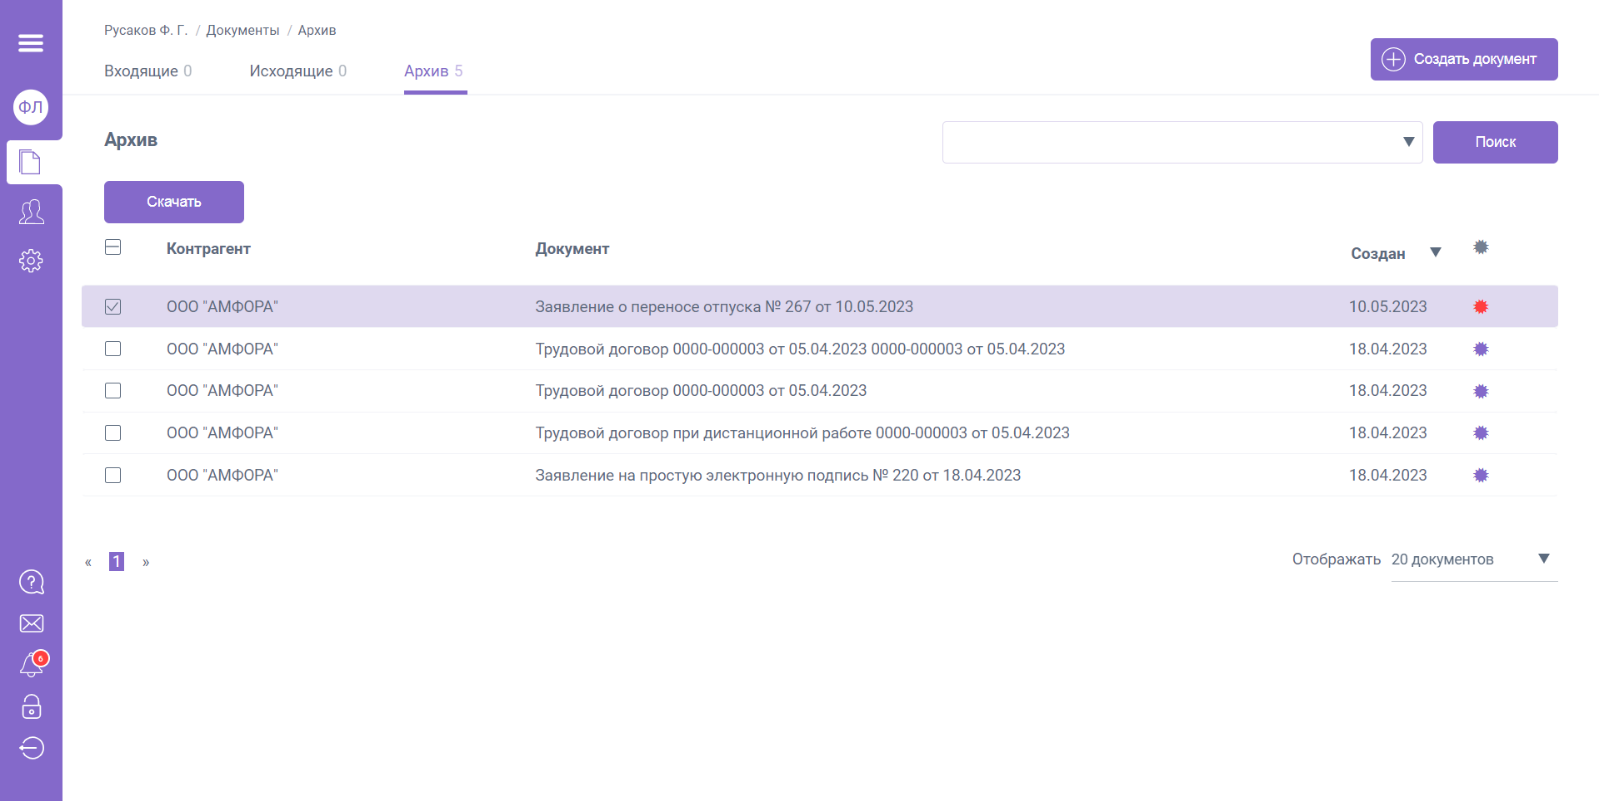The width and height of the screenshot is (1599, 801).
Task: Check the Заявление на простую электронную подпись row
Action: click(x=113, y=475)
